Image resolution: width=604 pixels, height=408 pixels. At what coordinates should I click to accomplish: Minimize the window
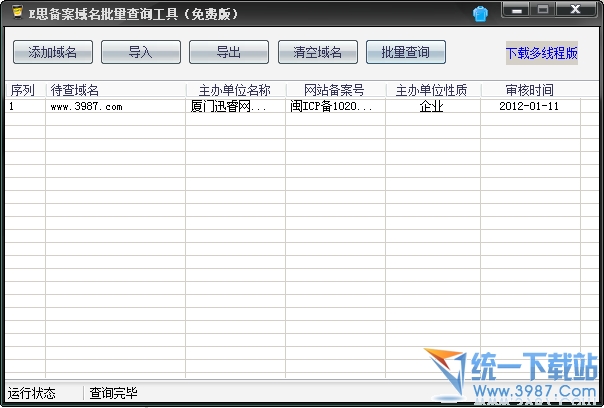pyautogui.click(x=517, y=10)
